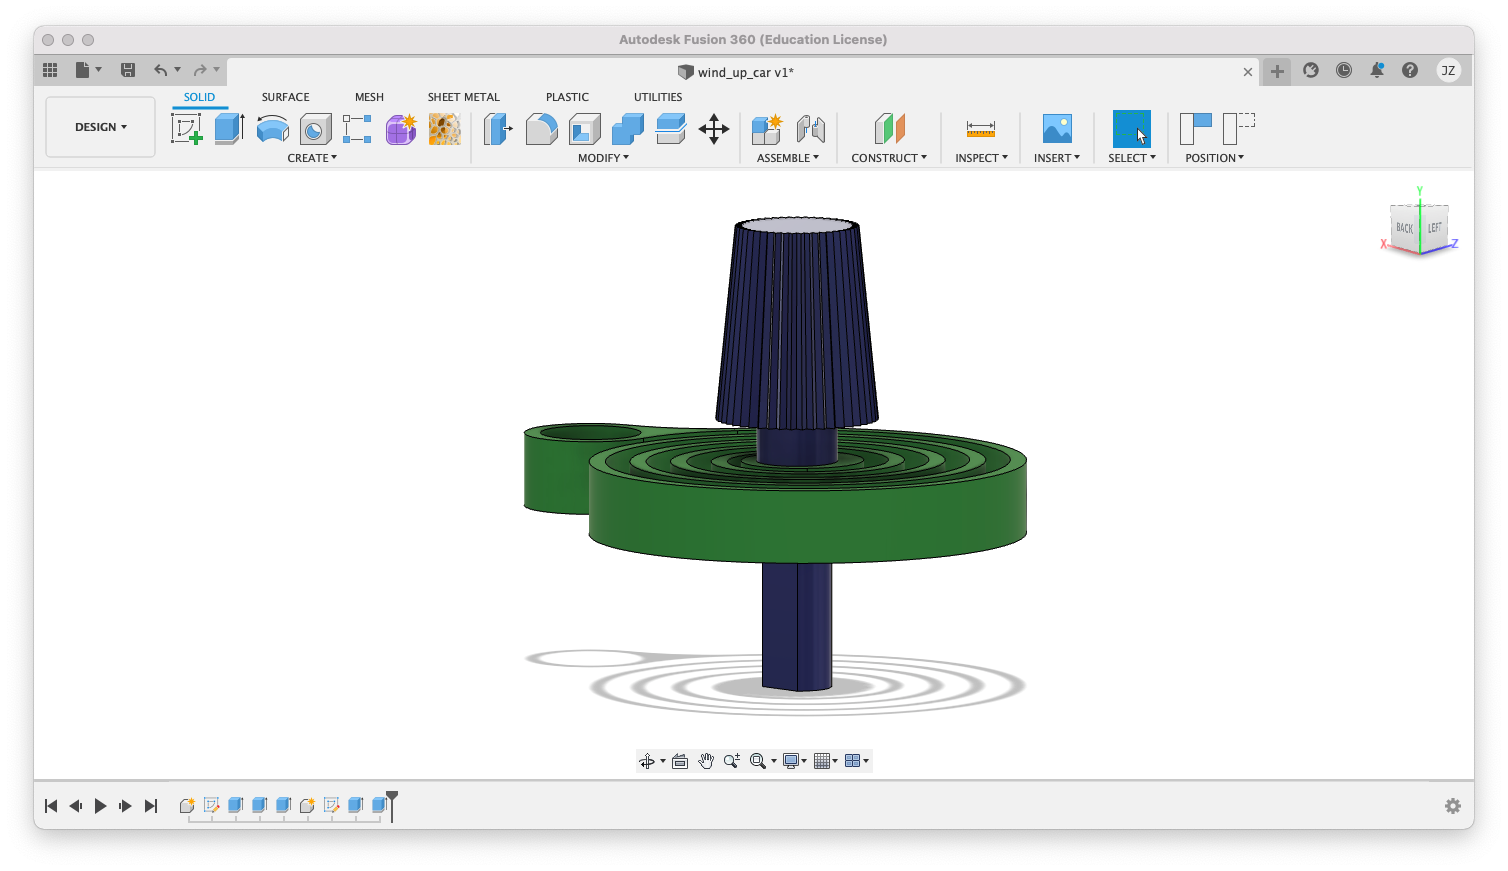1508x871 pixels.
Task: Click the Insert image icon
Action: point(1057,129)
